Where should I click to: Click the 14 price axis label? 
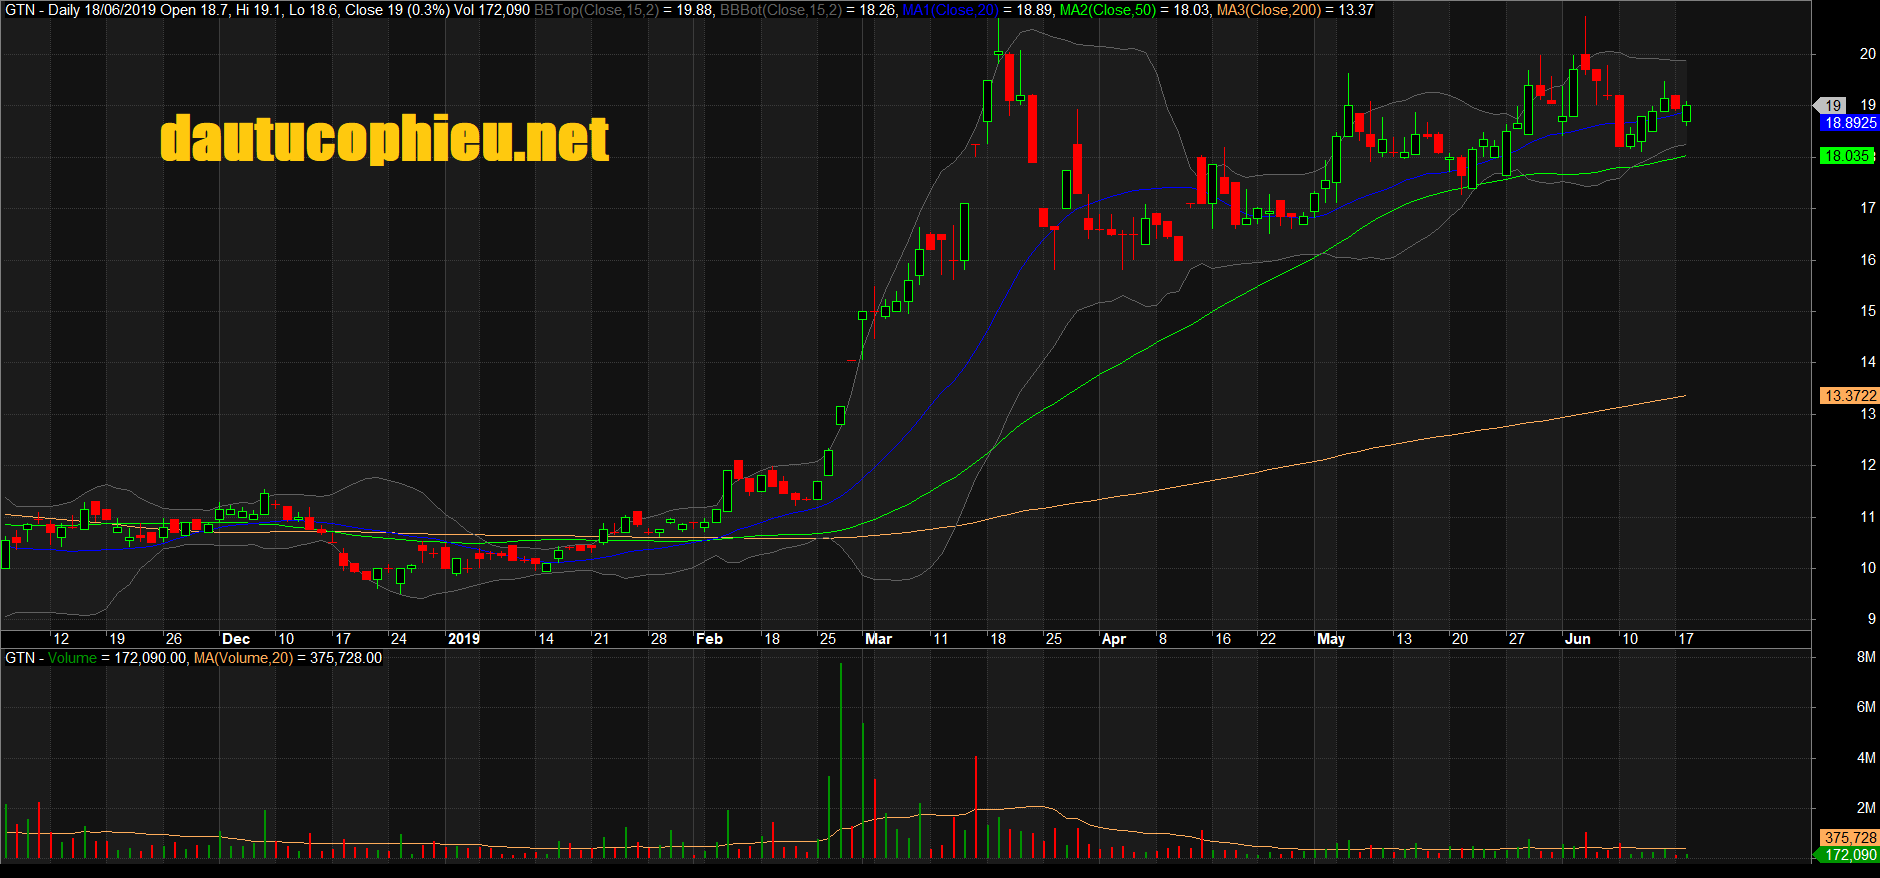click(x=1867, y=362)
